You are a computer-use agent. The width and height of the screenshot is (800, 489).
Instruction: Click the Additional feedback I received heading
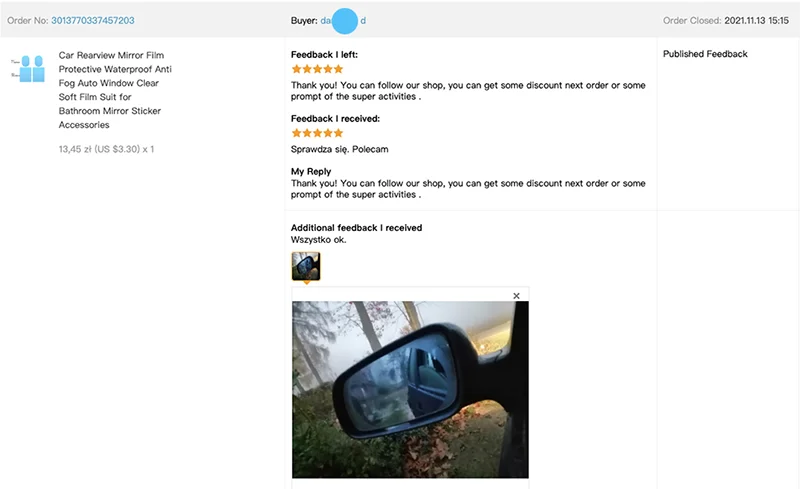pyautogui.click(x=356, y=228)
